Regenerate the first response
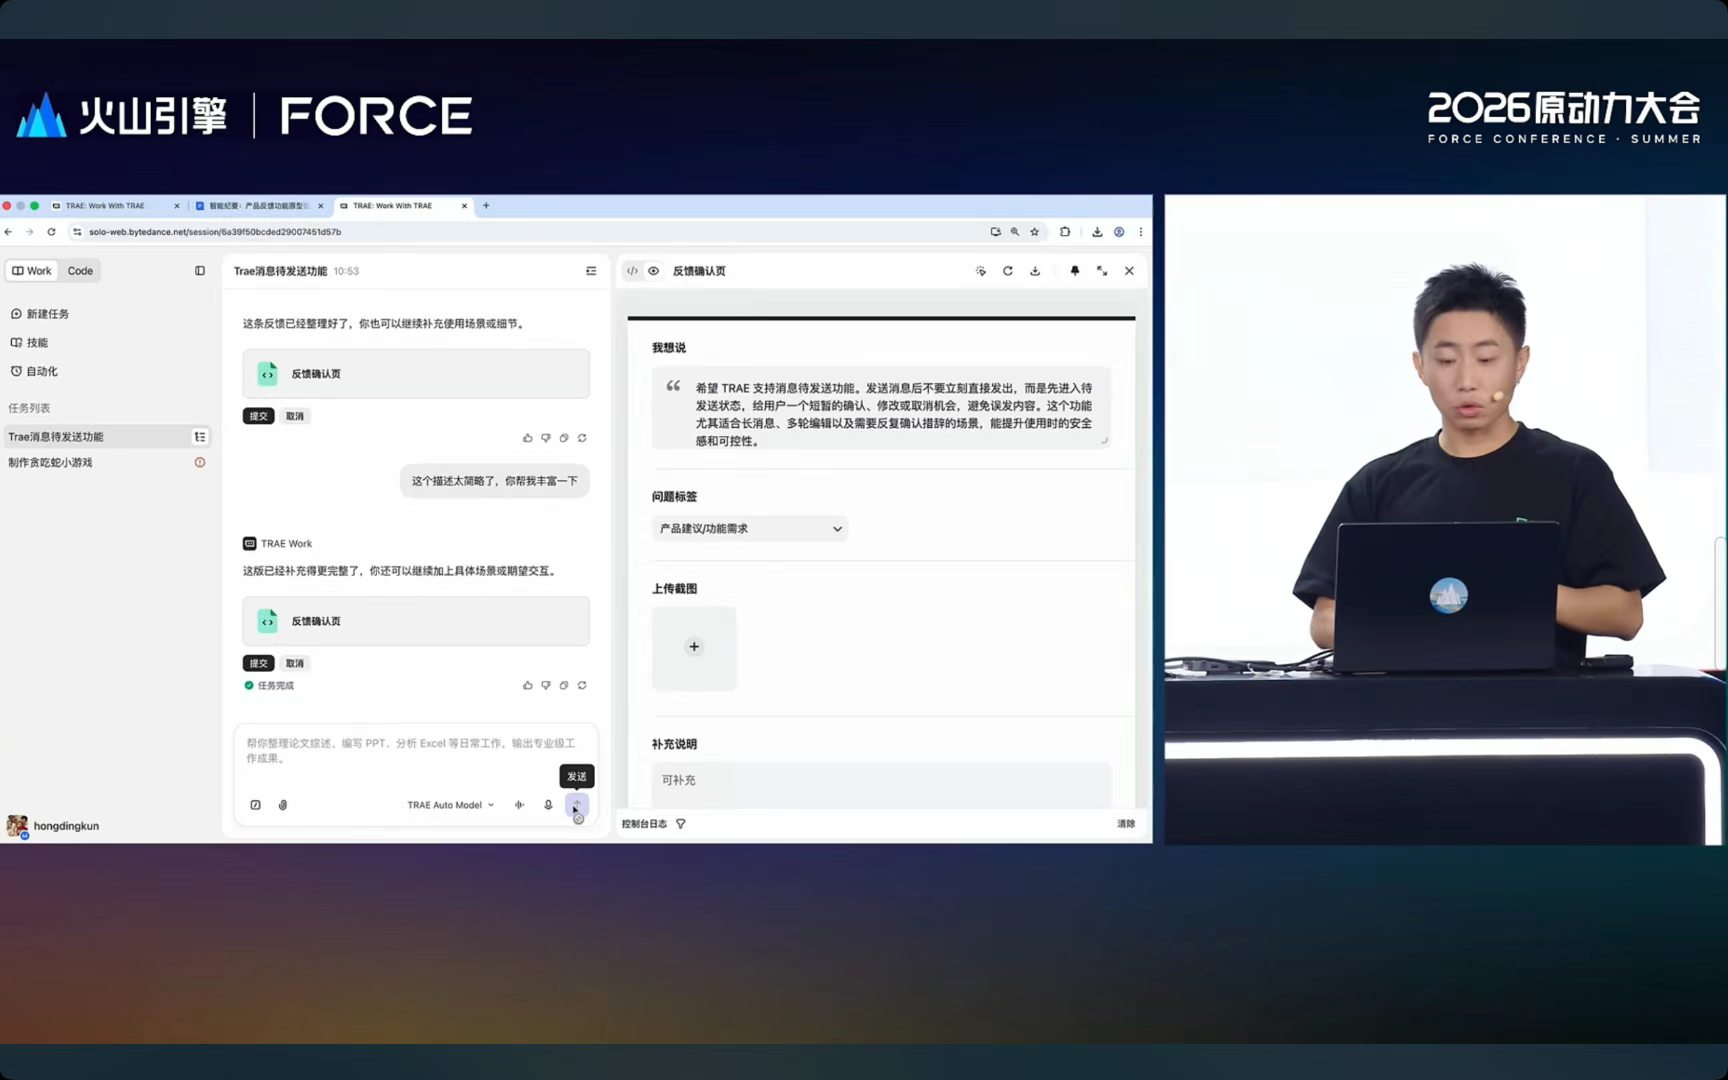Screen dimensions: 1728x1080 pos(582,438)
